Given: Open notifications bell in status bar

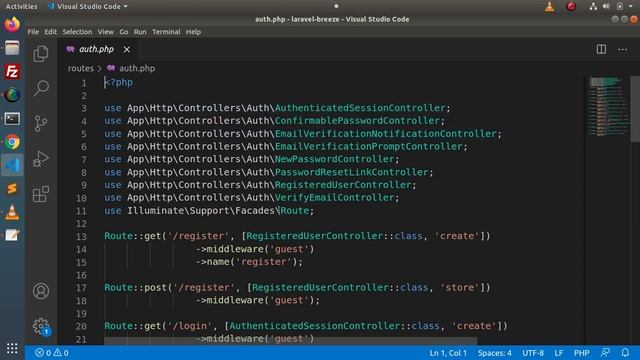Looking at the screenshot, I should [x=625, y=353].
